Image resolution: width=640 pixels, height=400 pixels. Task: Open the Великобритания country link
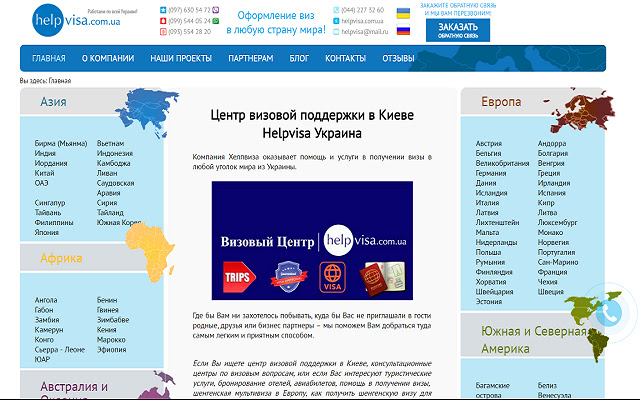pyautogui.click(x=502, y=163)
